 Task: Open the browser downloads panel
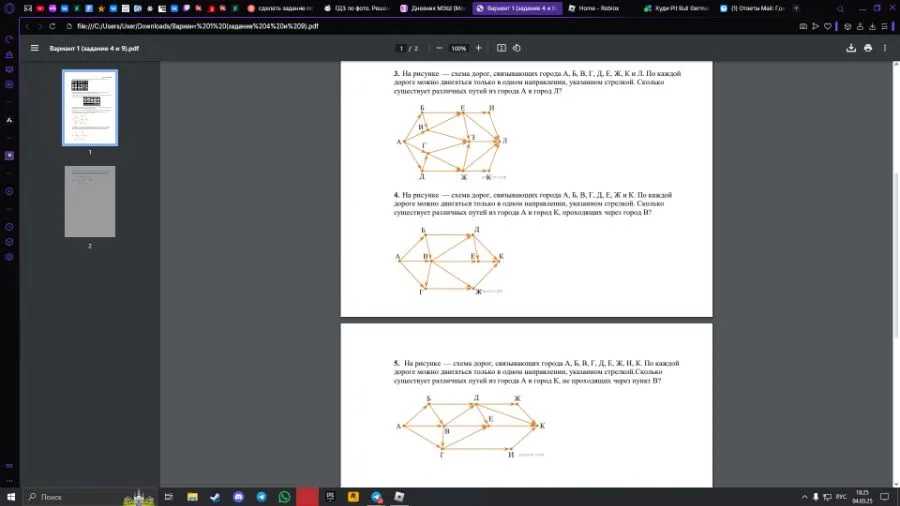872,26
